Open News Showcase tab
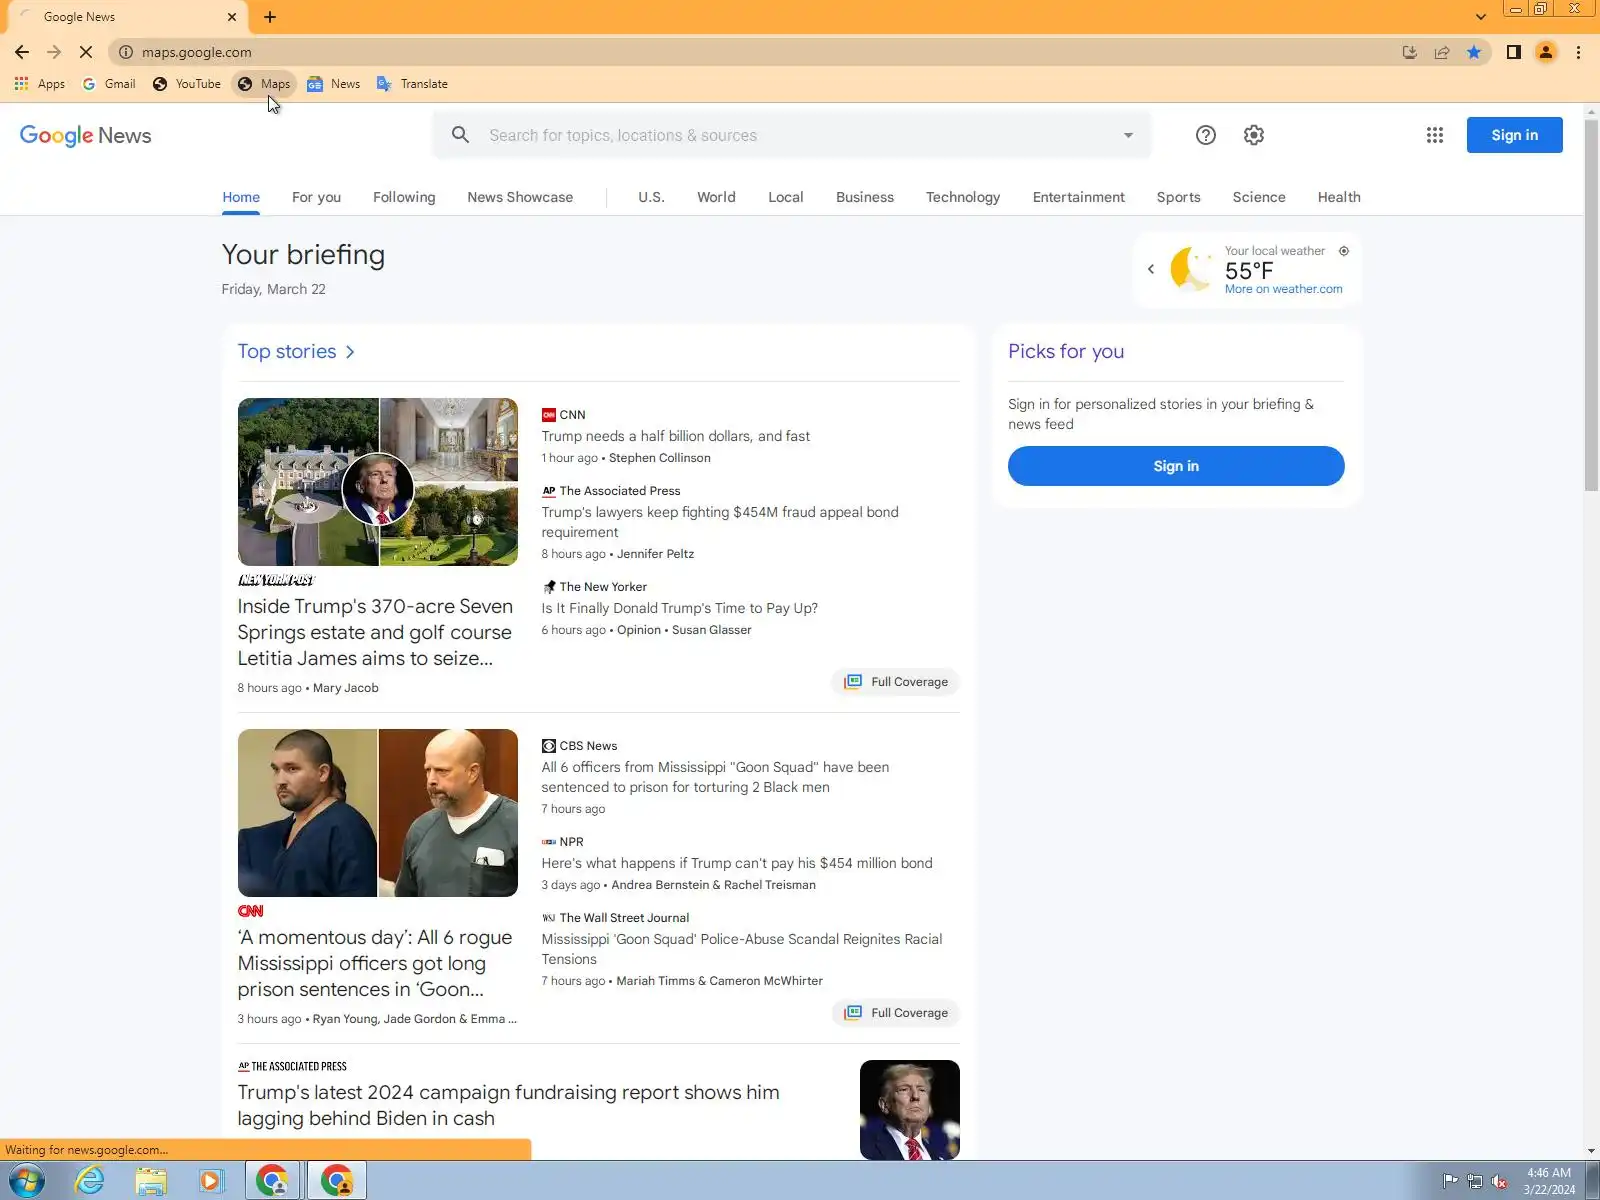 click(520, 197)
